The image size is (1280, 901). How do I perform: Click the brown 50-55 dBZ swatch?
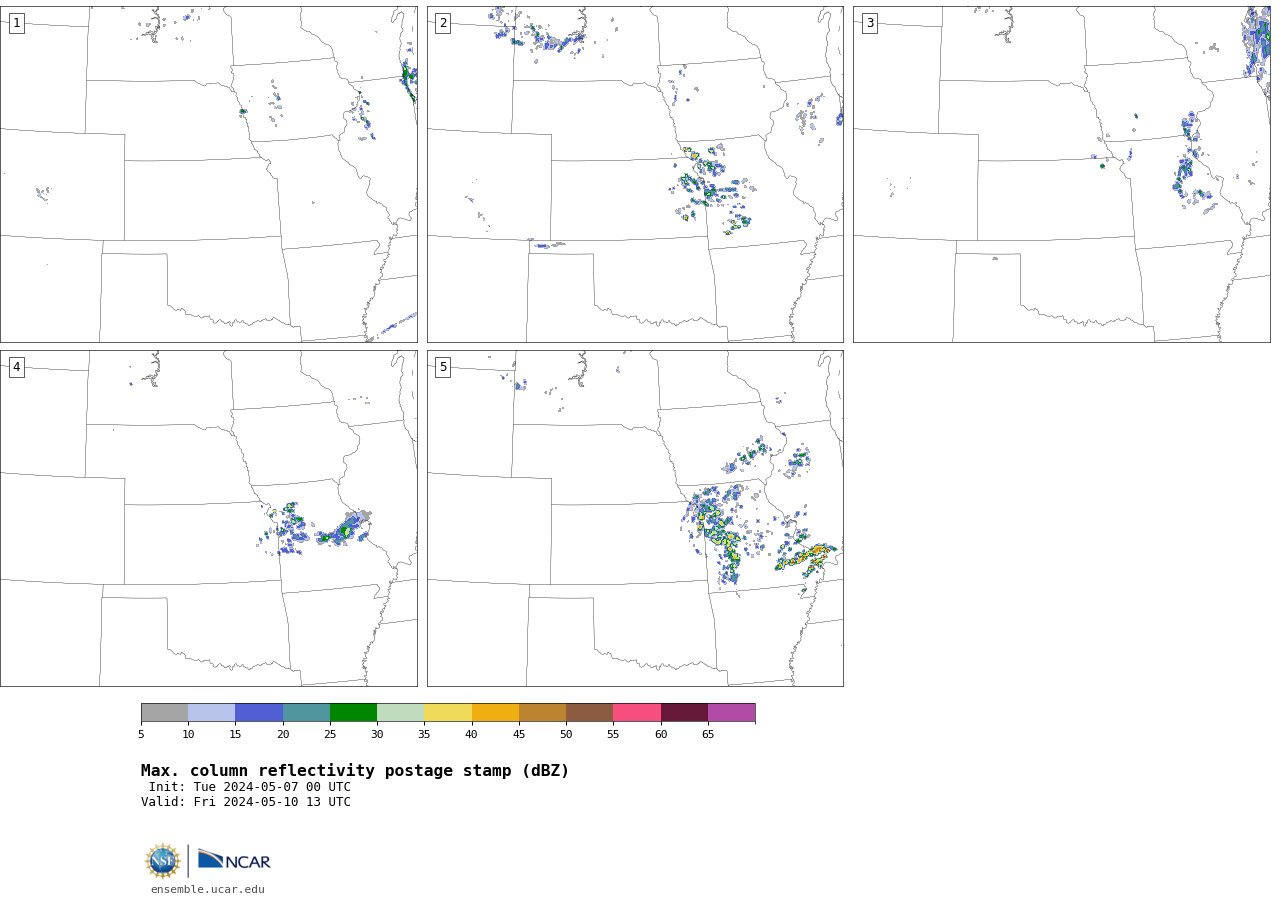(x=589, y=712)
